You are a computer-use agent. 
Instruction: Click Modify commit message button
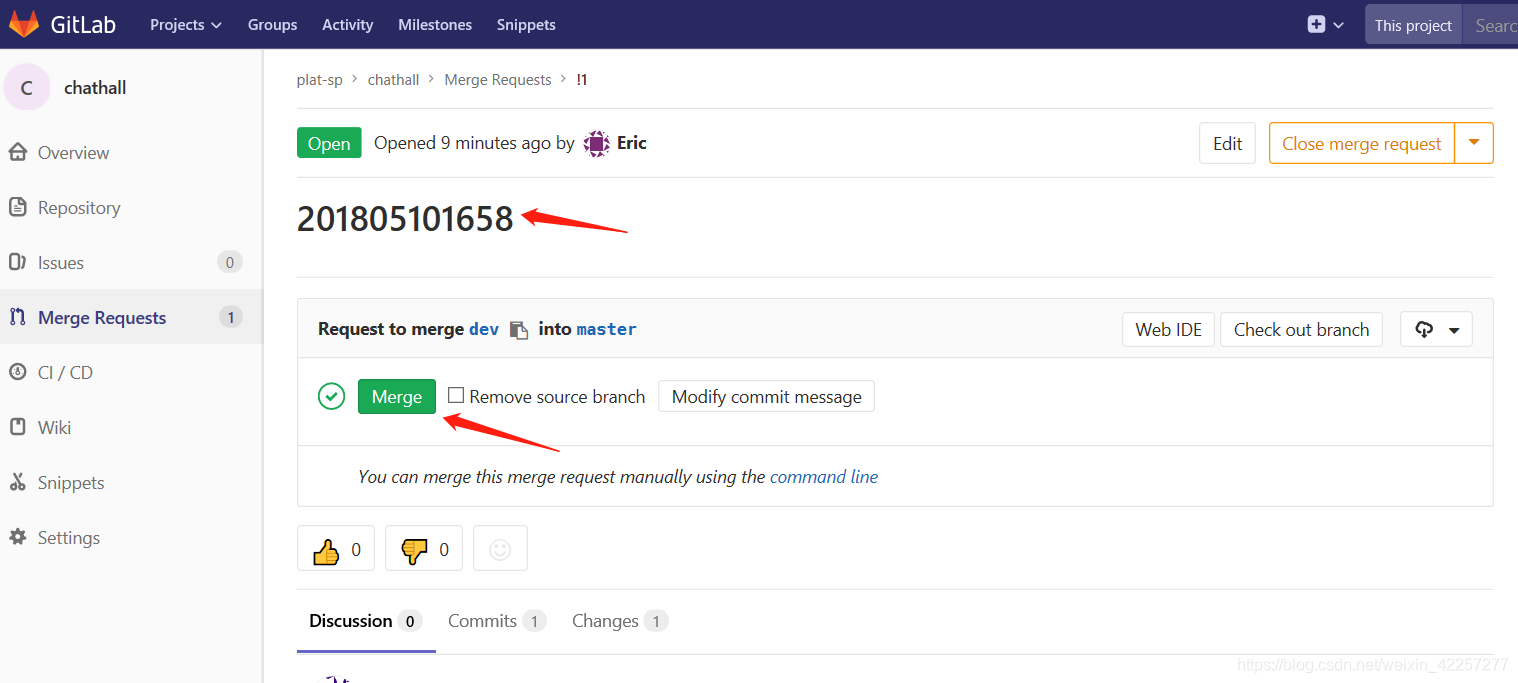tap(766, 396)
